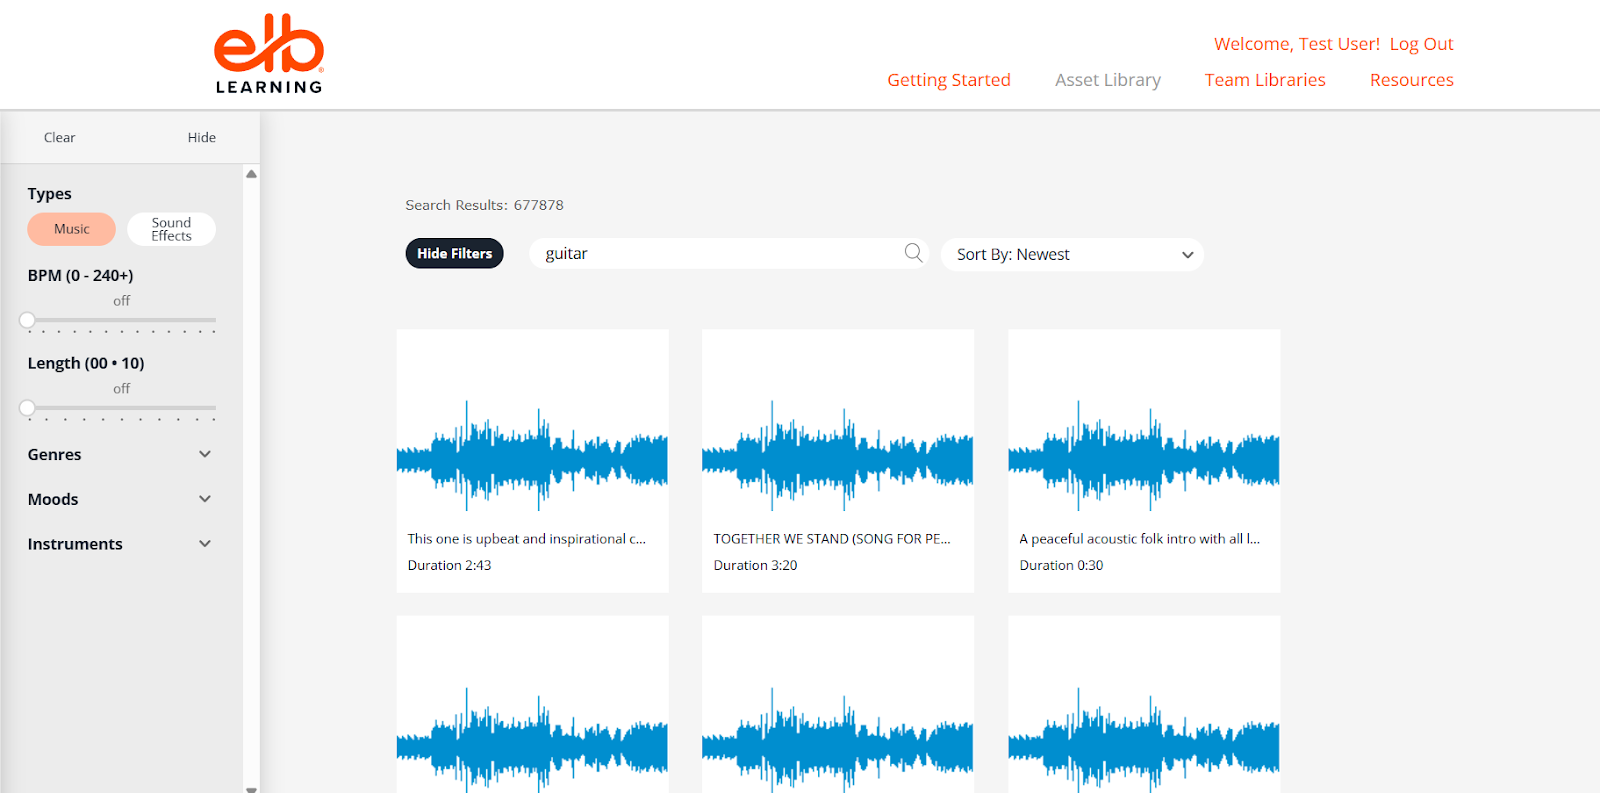
Task: Open the Team Libraries menu item
Action: [1264, 80]
